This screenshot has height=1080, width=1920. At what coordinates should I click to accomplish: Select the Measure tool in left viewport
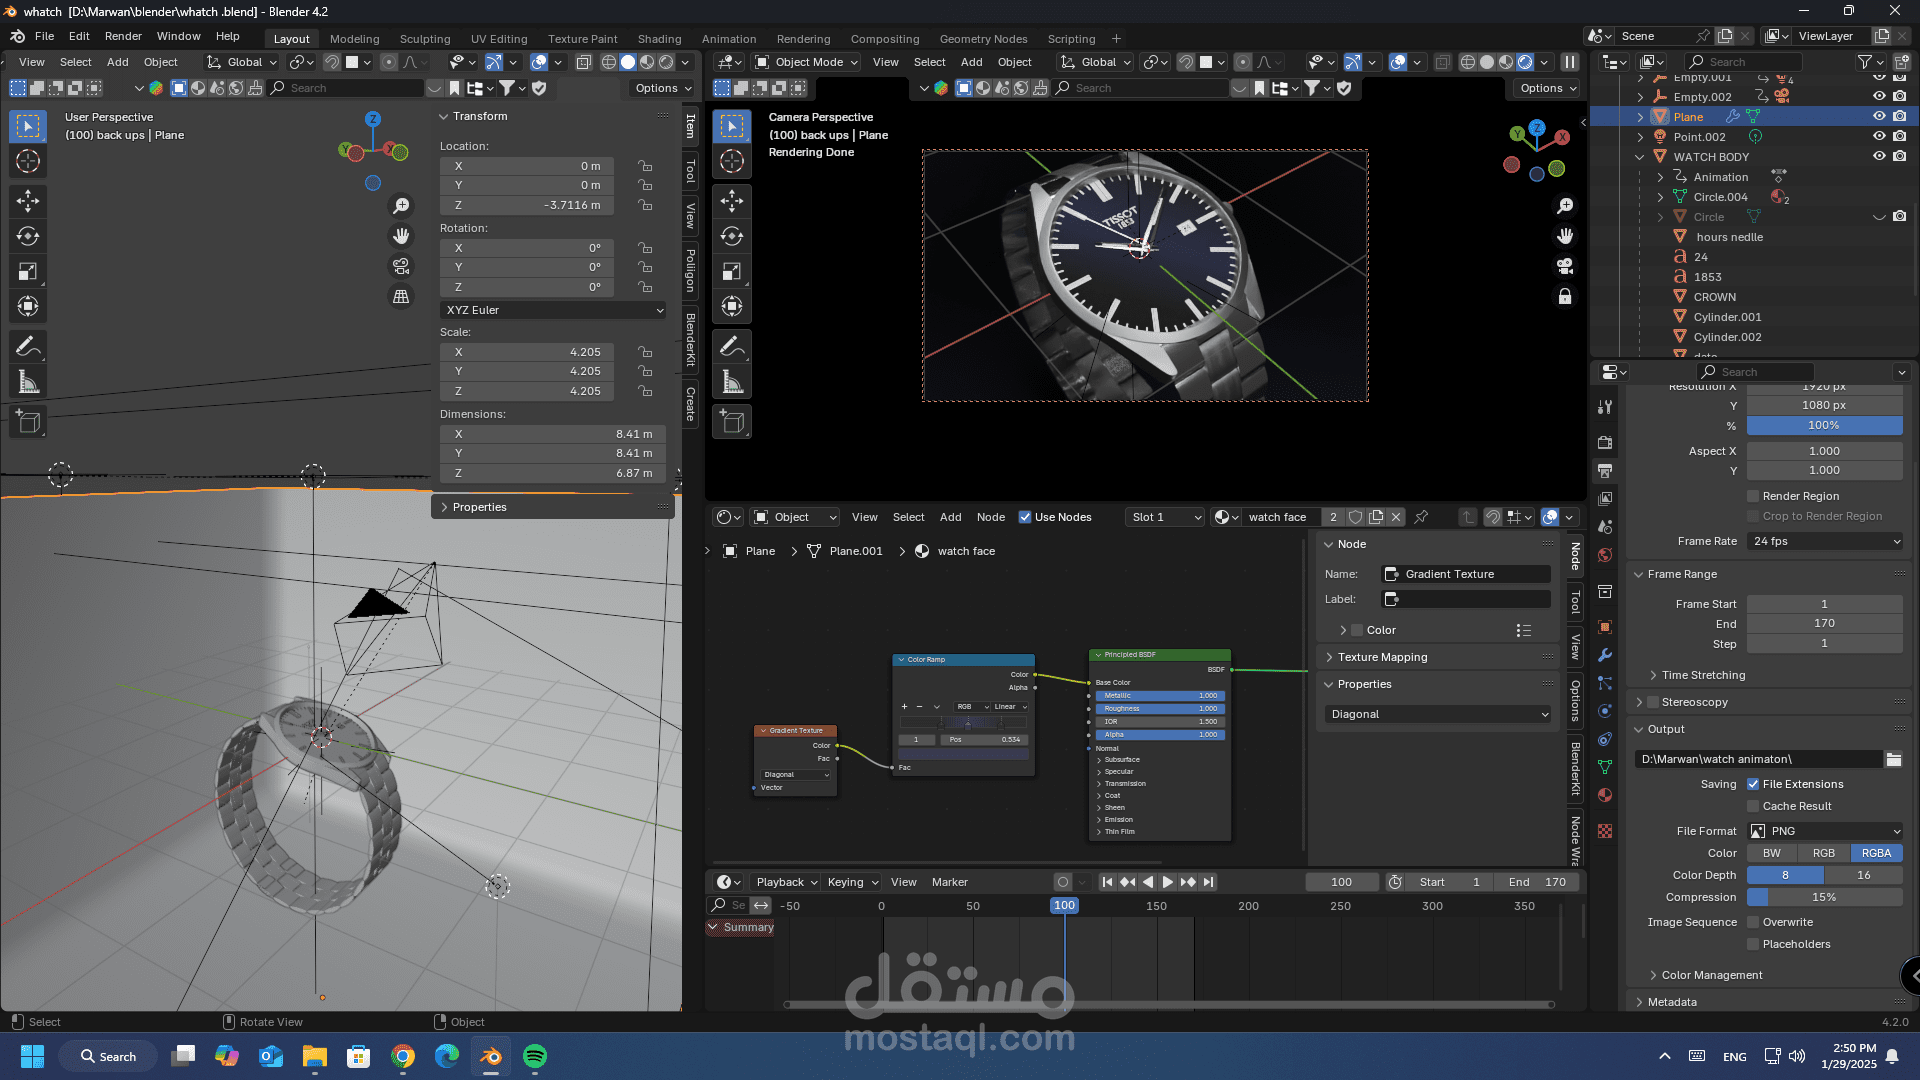click(x=28, y=382)
